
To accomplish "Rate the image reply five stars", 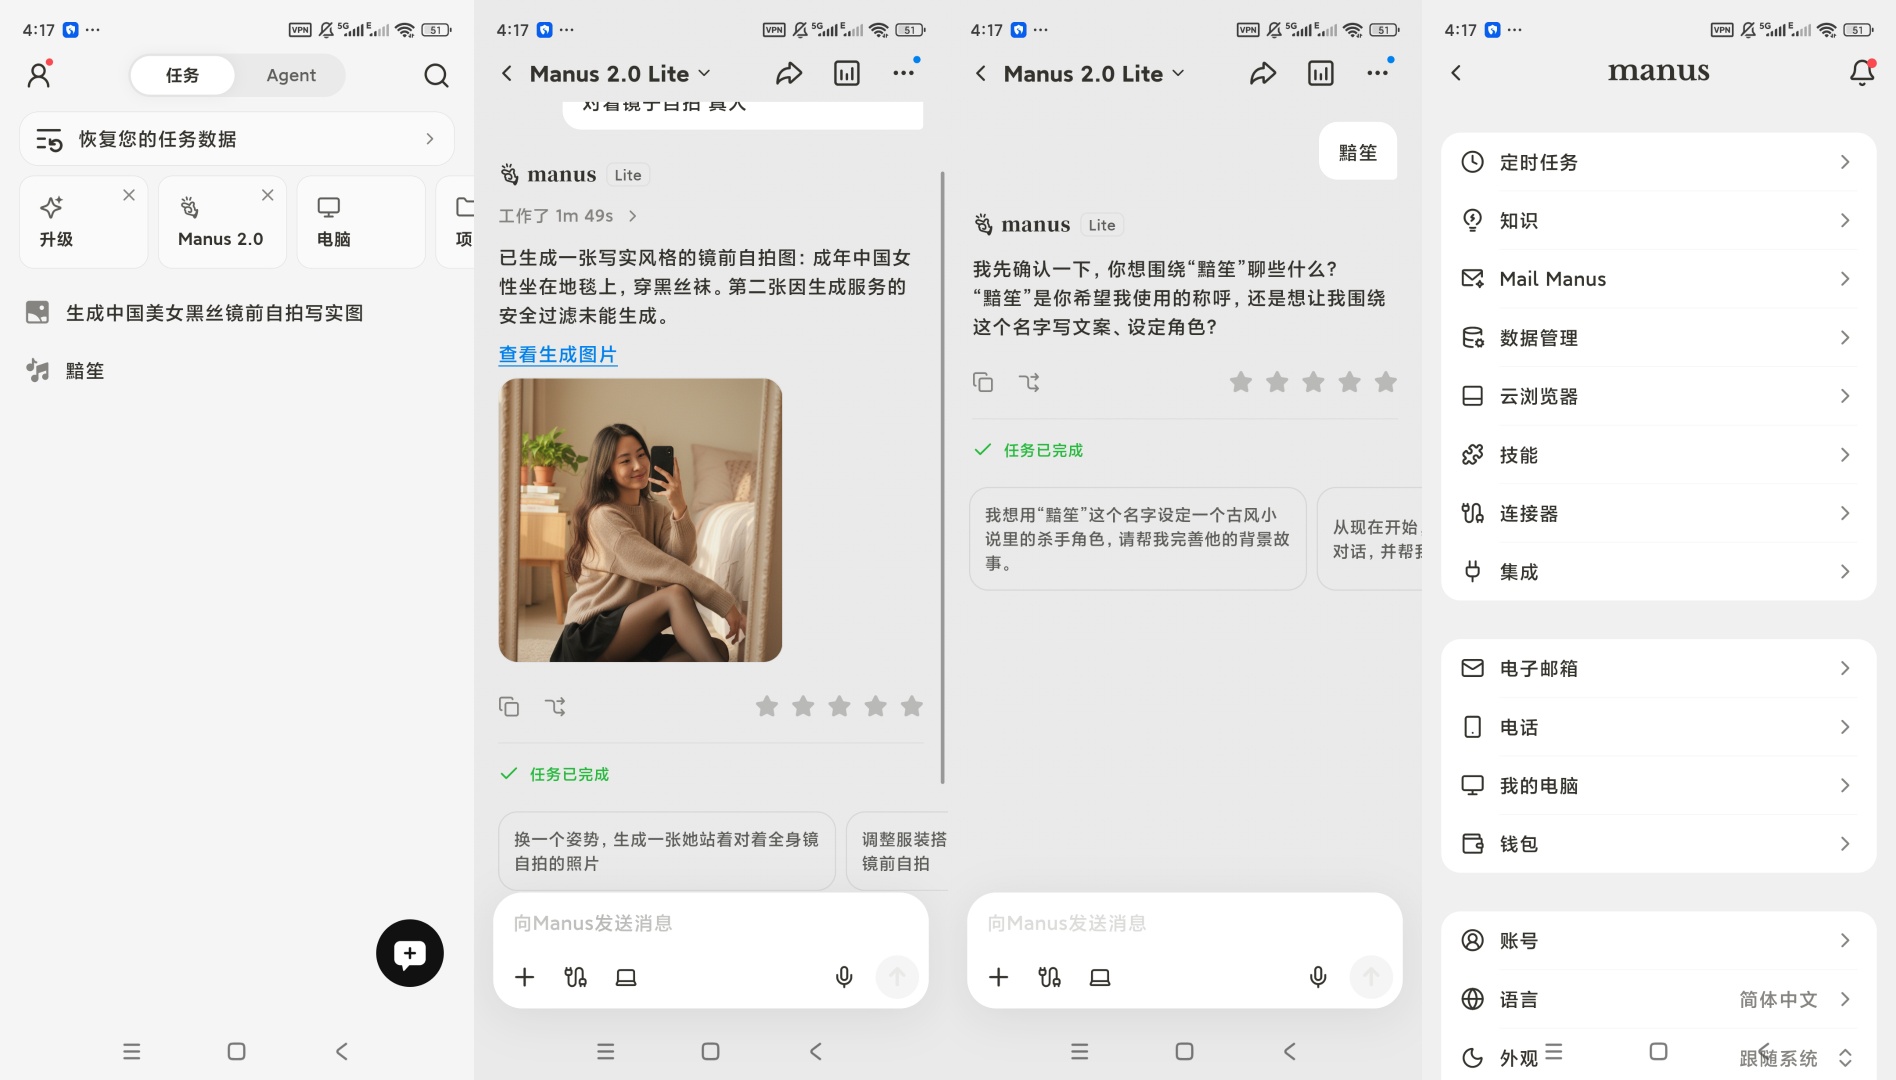I will (x=912, y=707).
